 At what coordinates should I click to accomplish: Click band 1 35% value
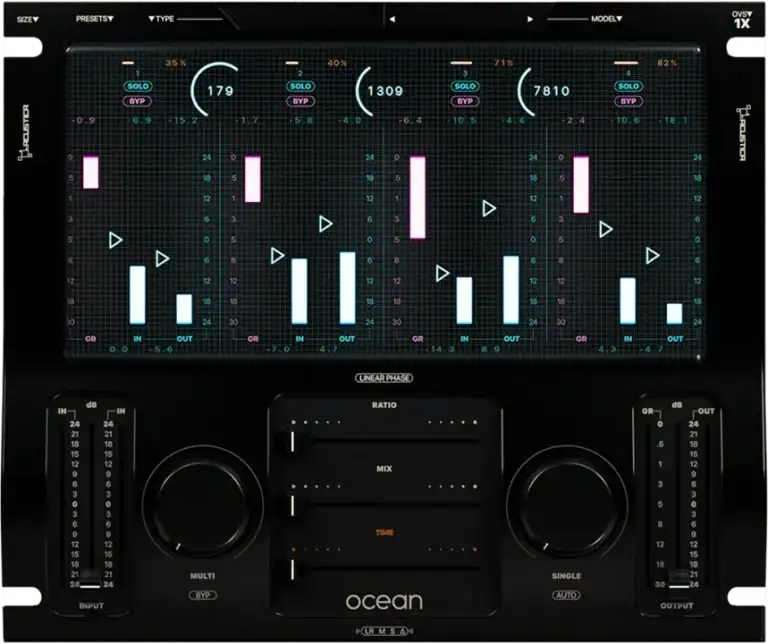click(x=176, y=63)
